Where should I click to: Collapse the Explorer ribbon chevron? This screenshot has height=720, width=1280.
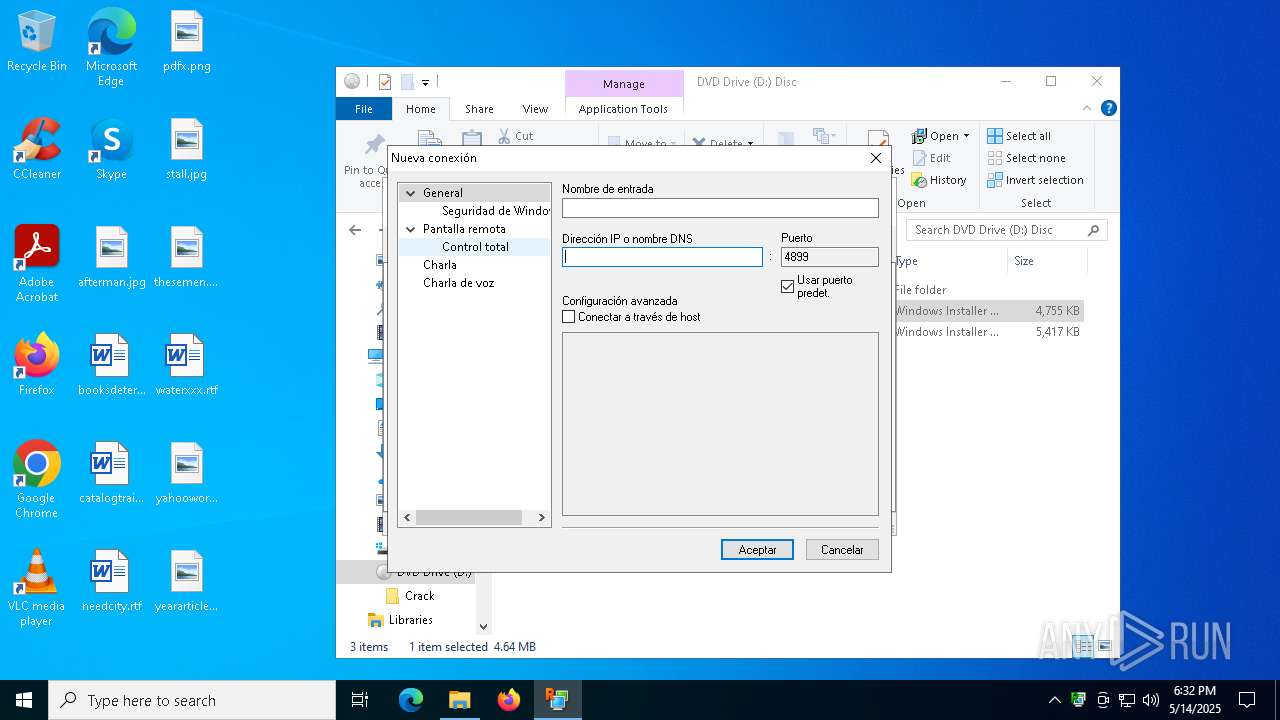pyautogui.click(x=1087, y=108)
